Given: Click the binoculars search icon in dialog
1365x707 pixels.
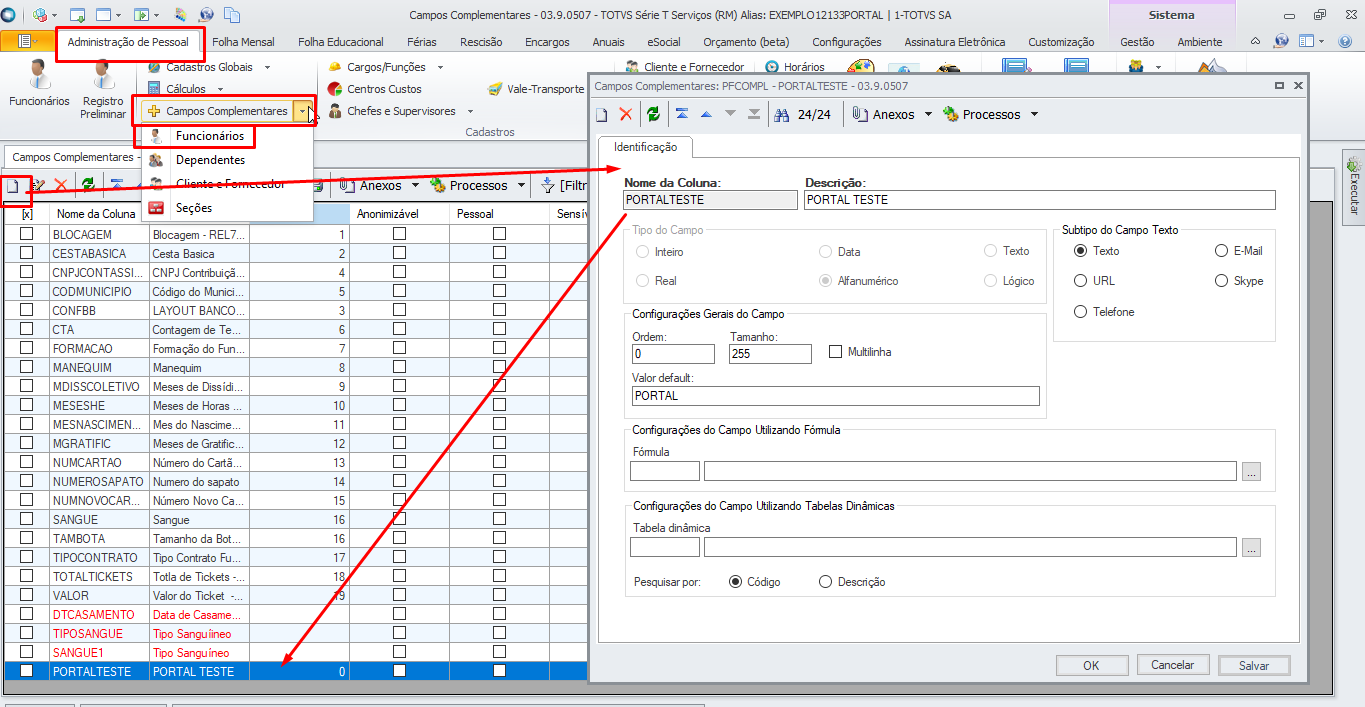Looking at the screenshot, I should 782,115.
